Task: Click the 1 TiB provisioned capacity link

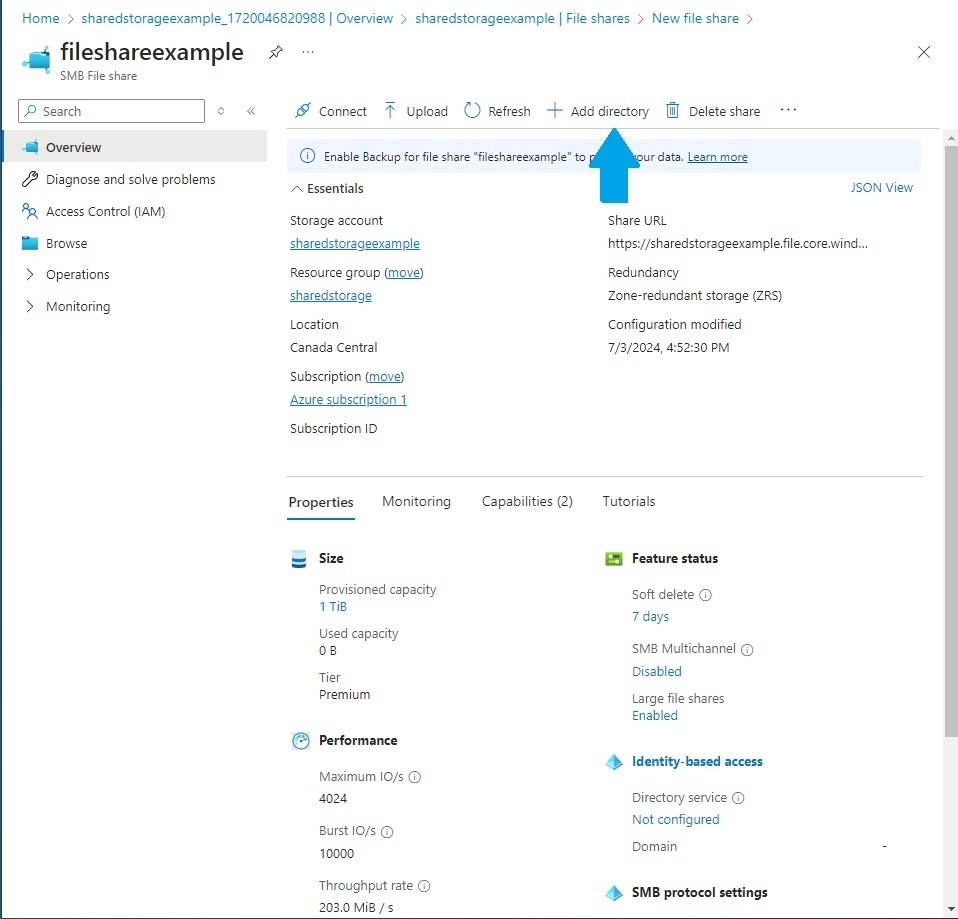Action: tap(333, 607)
